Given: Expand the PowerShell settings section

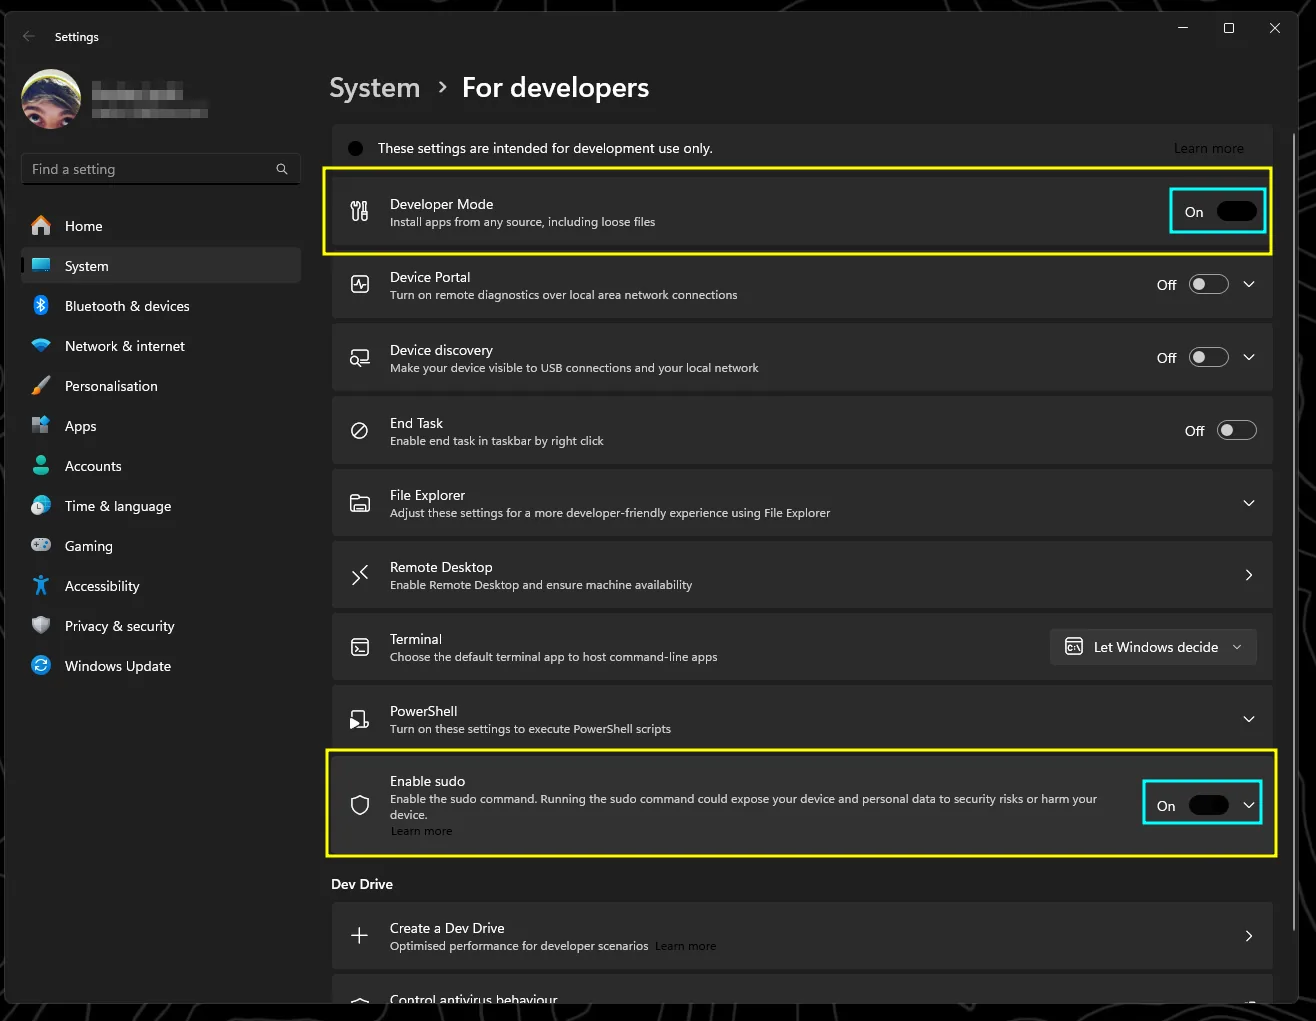Looking at the screenshot, I should tap(1249, 719).
